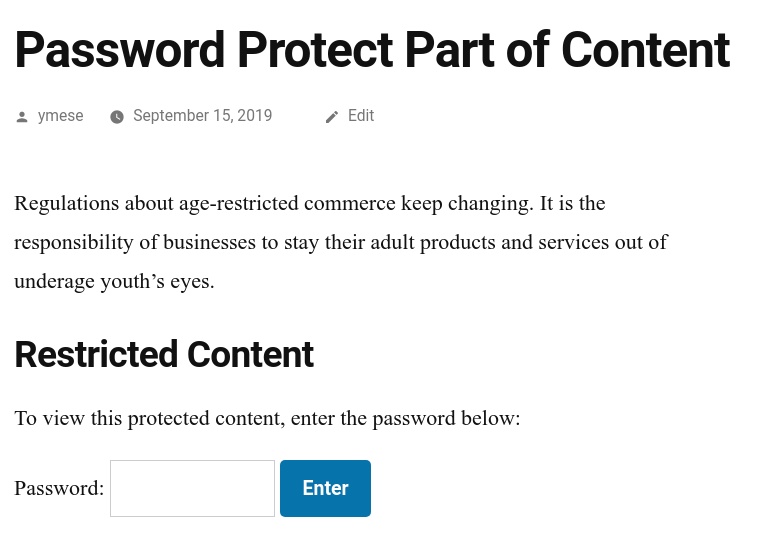Open the September 15, 2019 date link
This screenshot has height=541, width=774.
coord(202,116)
